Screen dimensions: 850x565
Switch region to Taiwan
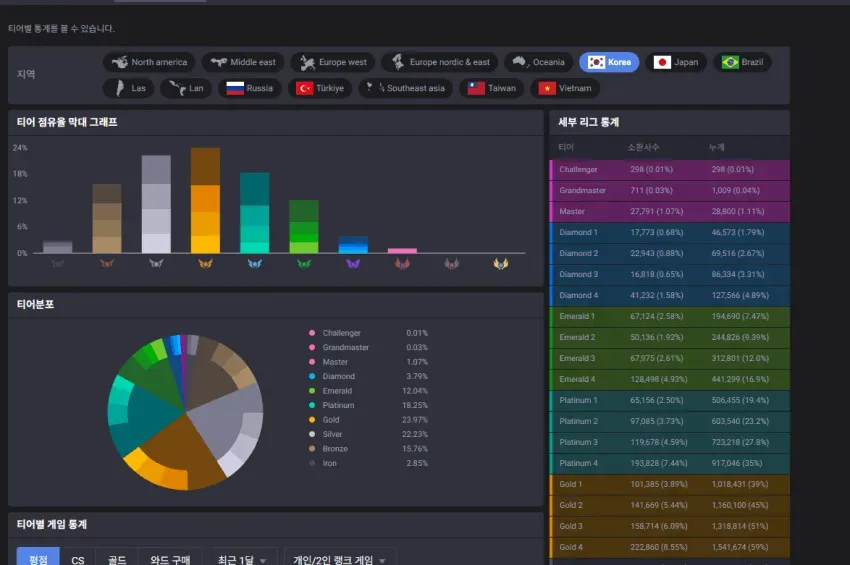492,88
